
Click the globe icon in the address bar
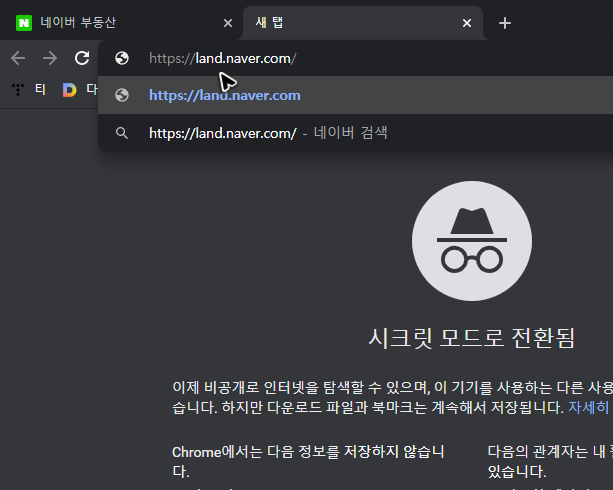[122, 58]
